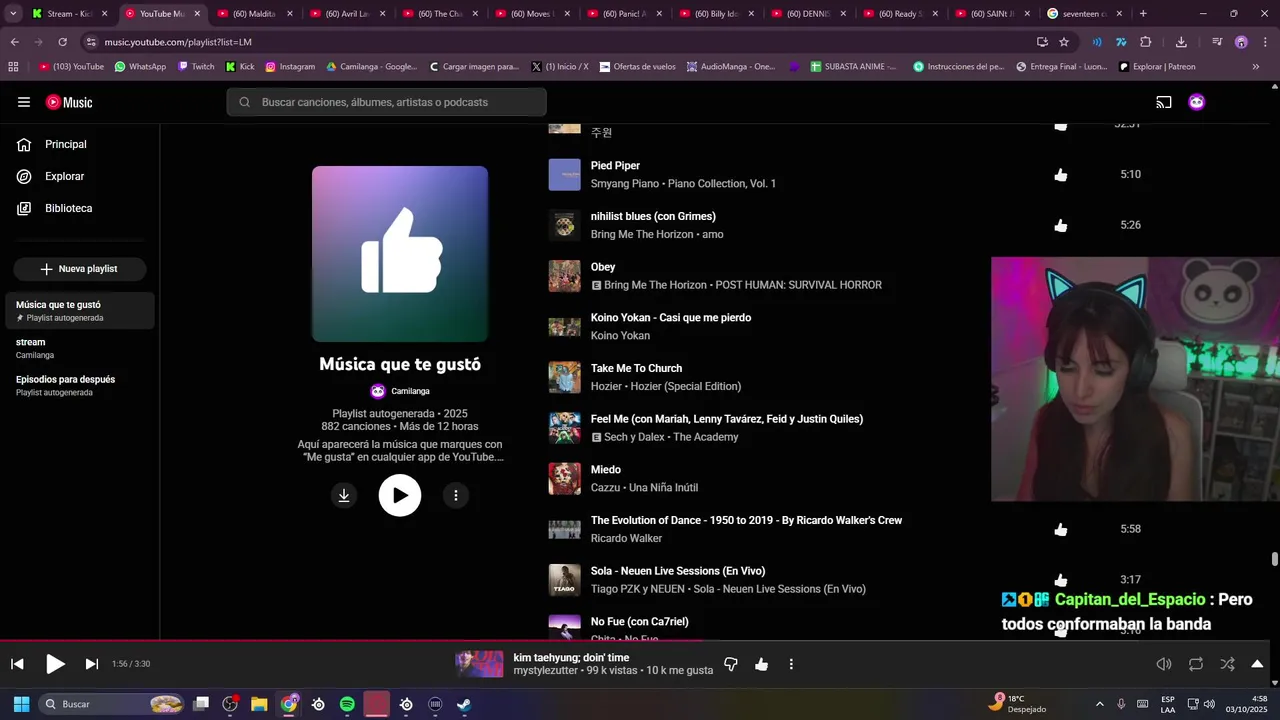The width and height of the screenshot is (1280, 720).
Task: Click the current song thumbnail in player
Action: click(x=479, y=664)
